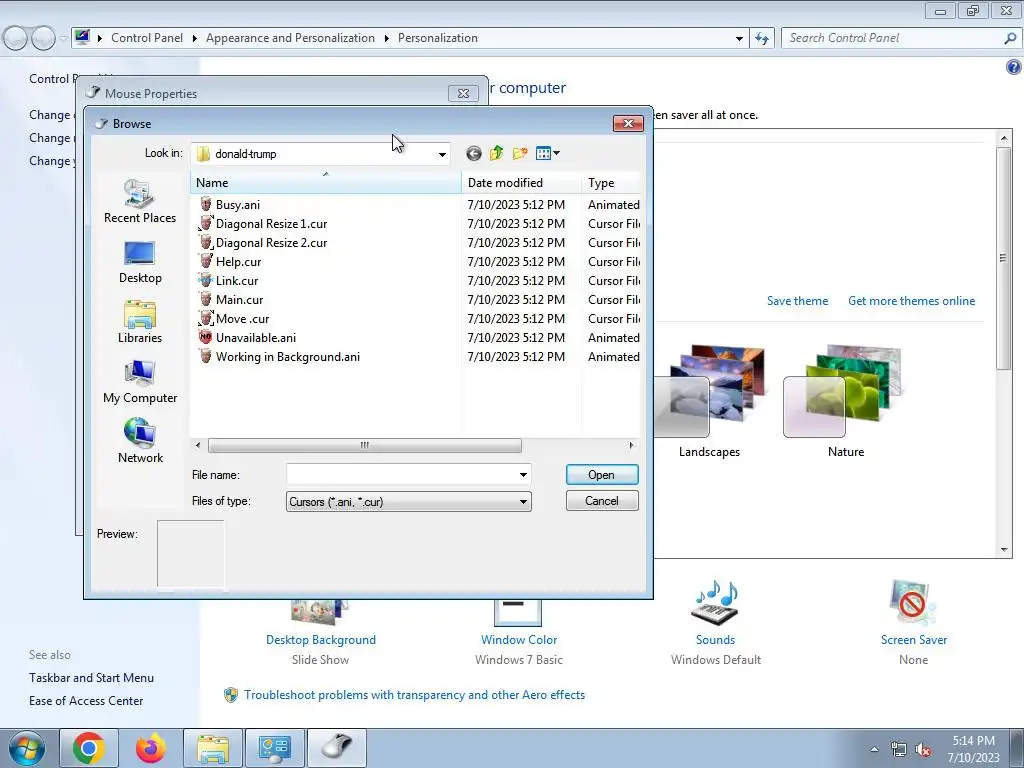Click the file list scroll left arrow
Image resolution: width=1024 pixels, height=768 pixels.
[x=198, y=445]
